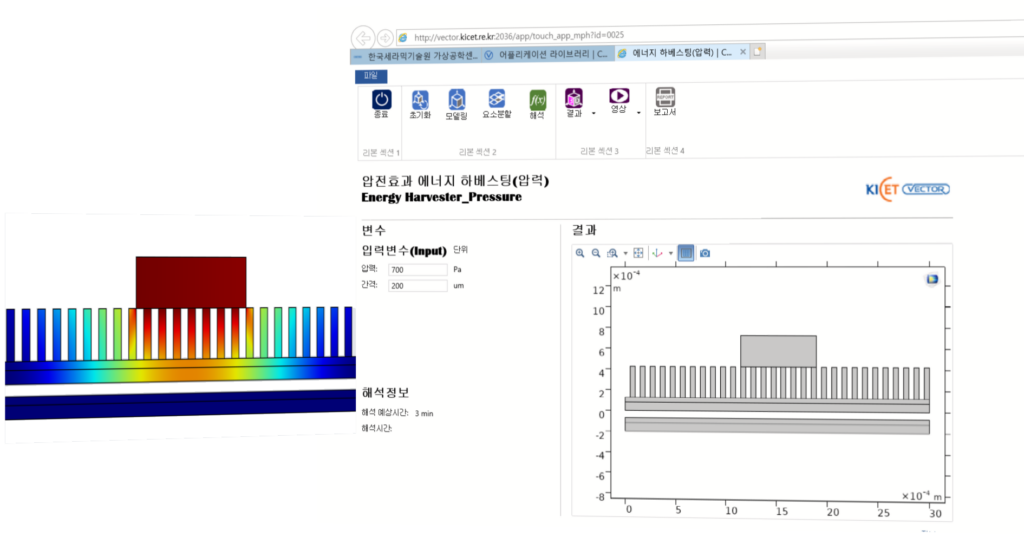Click the zoom extents icon

point(638,253)
